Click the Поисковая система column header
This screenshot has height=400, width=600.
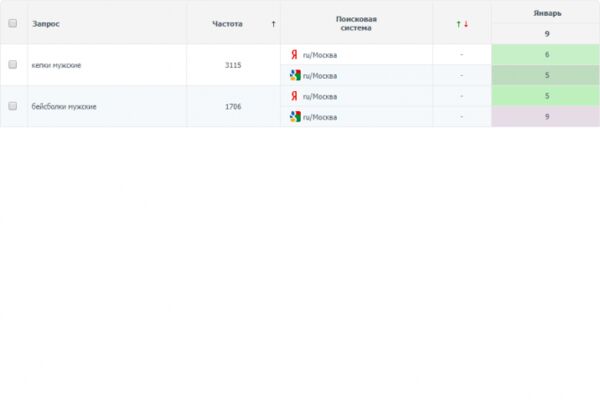click(356, 23)
